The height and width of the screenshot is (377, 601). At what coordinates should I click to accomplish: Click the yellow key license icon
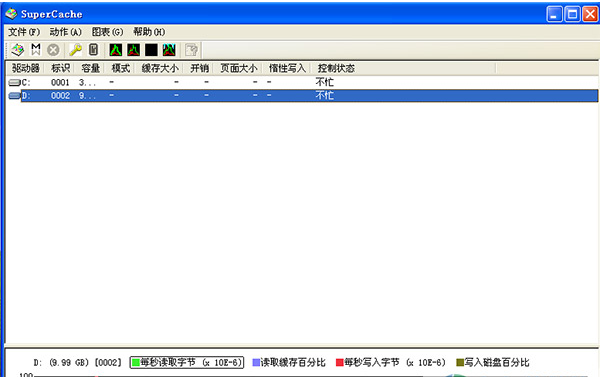pyautogui.click(x=76, y=50)
